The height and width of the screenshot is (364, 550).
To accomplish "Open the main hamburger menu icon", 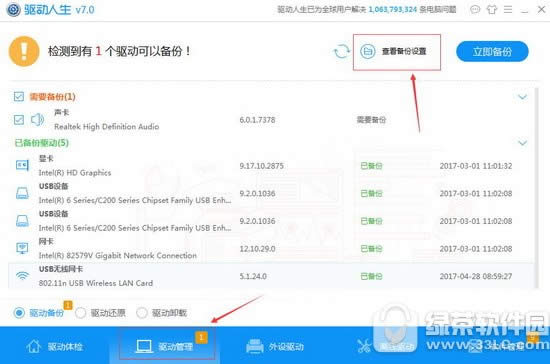I will [x=508, y=9].
